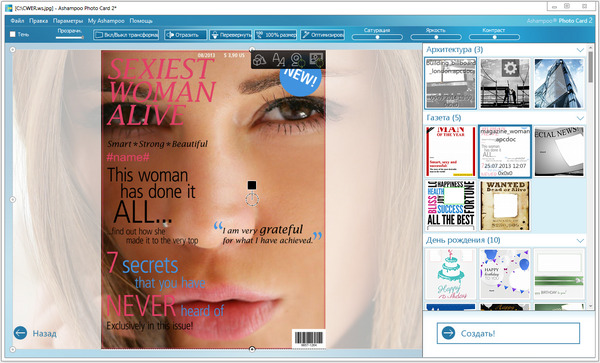Viewport: 600px width, 363px height.
Task: Open the Параметры menu
Action: 68,21
